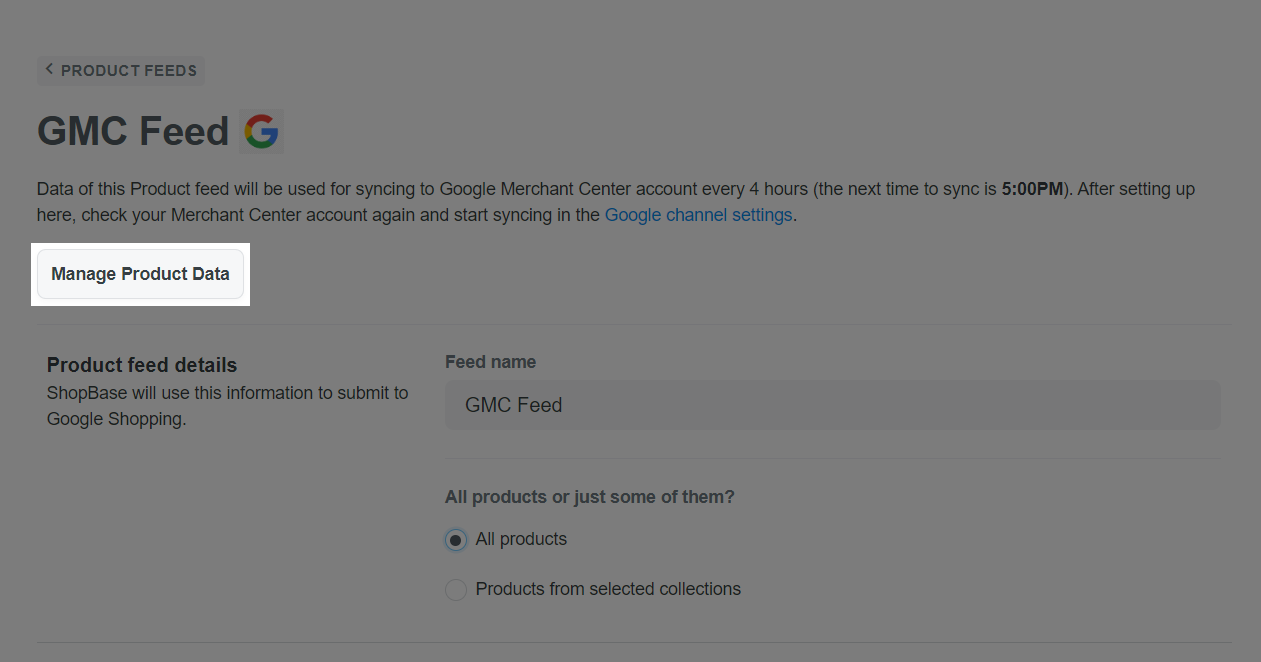This screenshot has width=1261, height=662.
Task: Go back to Product Feeds
Action: (121, 71)
